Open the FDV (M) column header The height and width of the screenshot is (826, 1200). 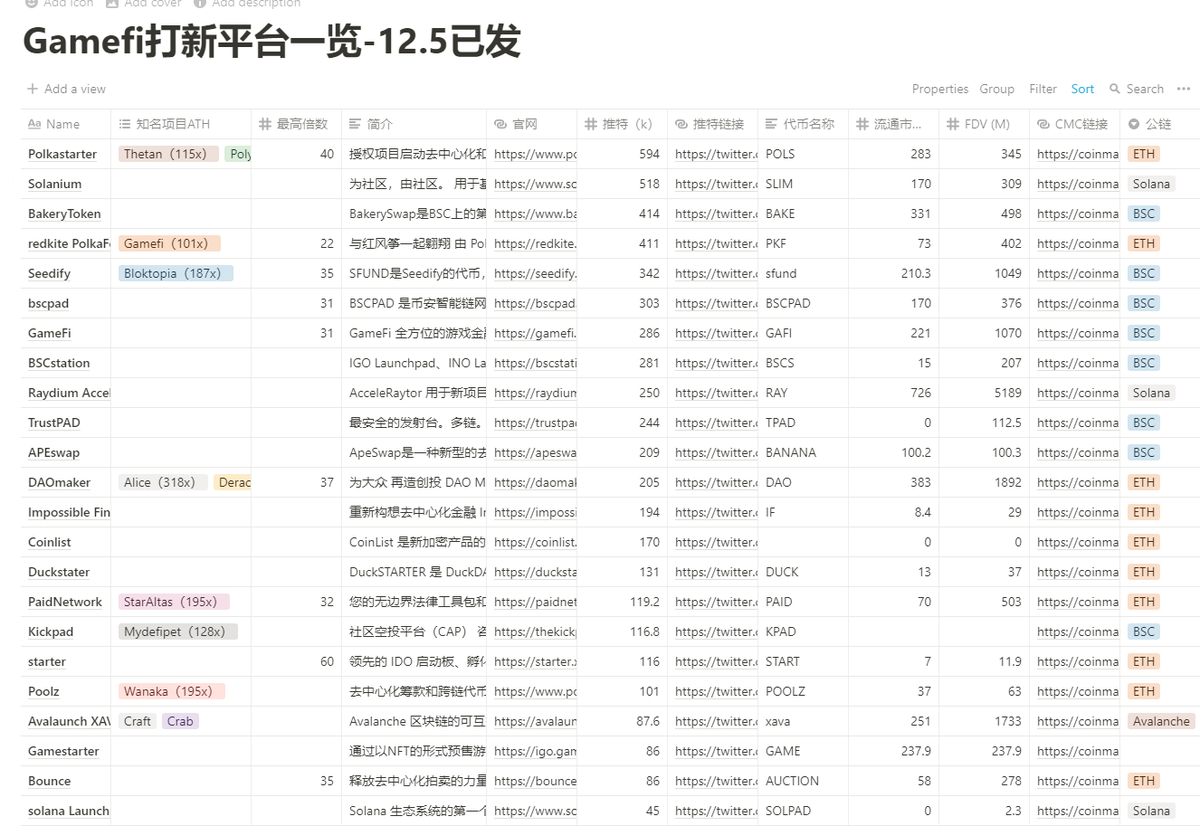[984, 124]
